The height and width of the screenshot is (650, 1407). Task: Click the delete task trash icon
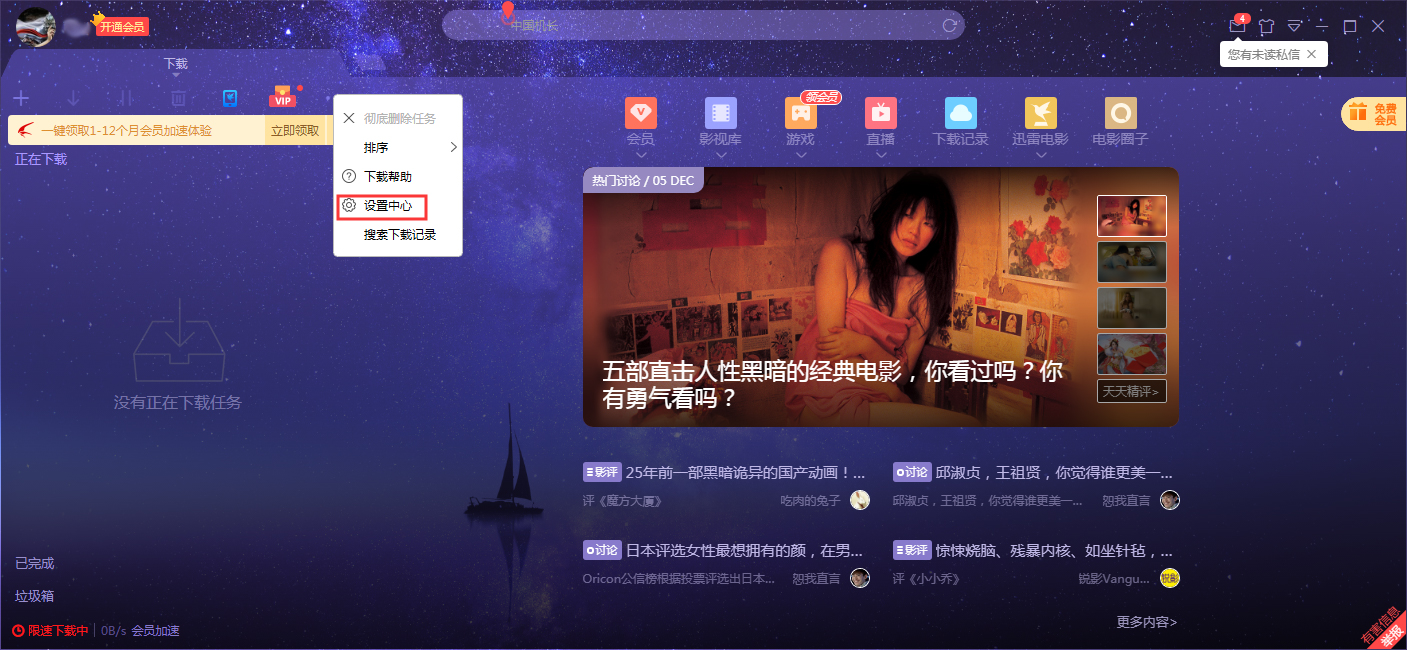[x=179, y=97]
